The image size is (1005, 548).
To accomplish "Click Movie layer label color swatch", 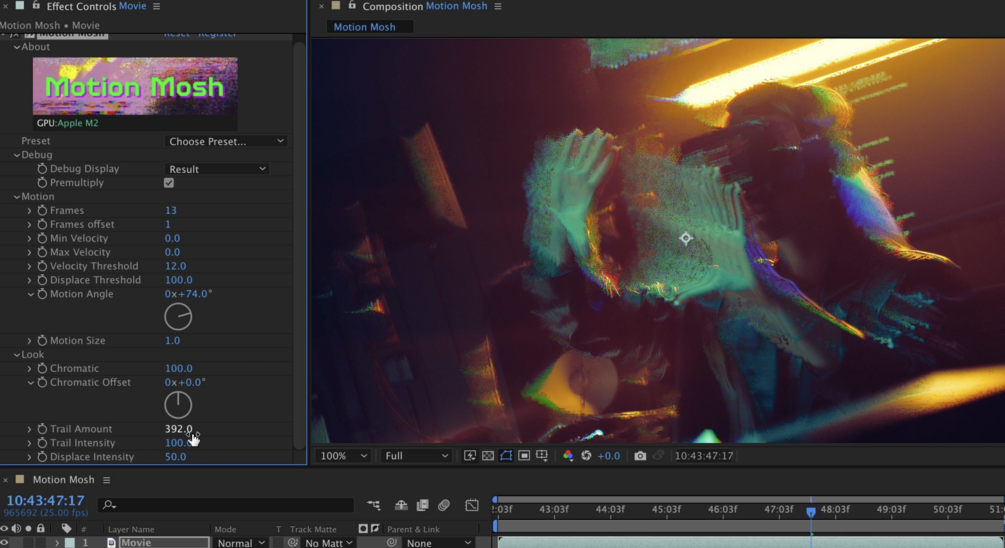I will coord(69,542).
